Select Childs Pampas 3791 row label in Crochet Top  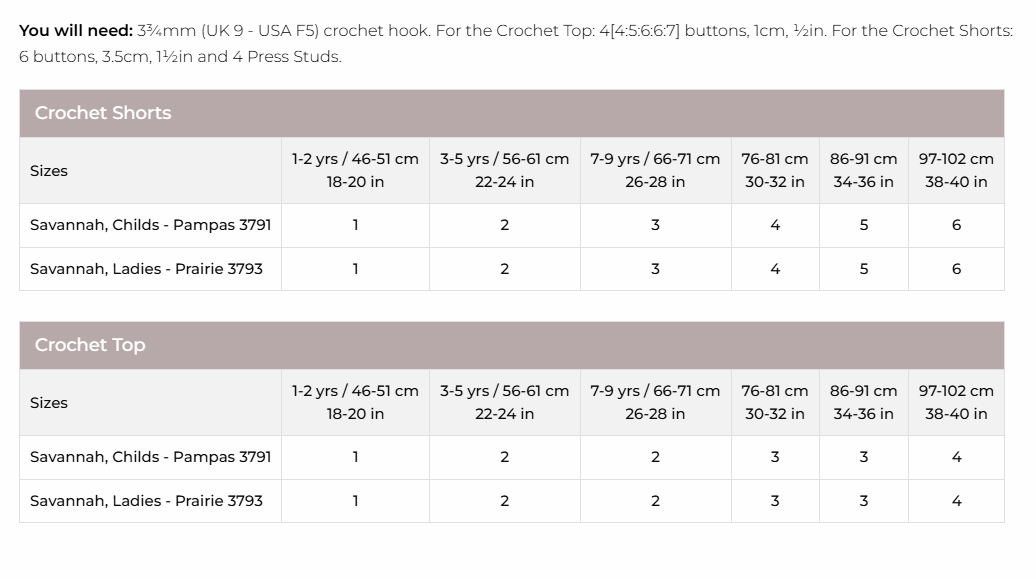[x=150, y=457]
